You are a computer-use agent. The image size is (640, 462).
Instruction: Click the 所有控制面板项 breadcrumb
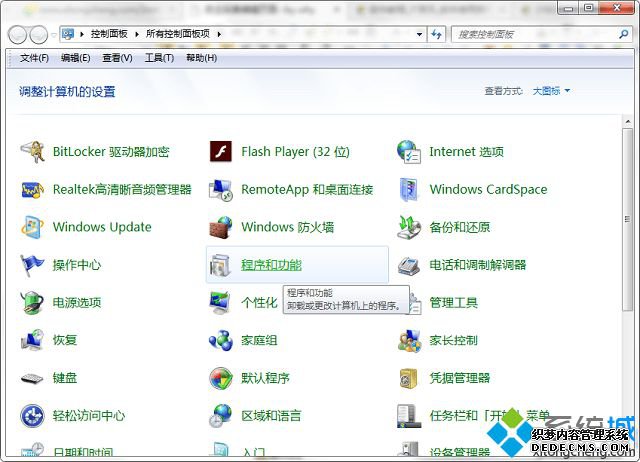click(178, 34)
